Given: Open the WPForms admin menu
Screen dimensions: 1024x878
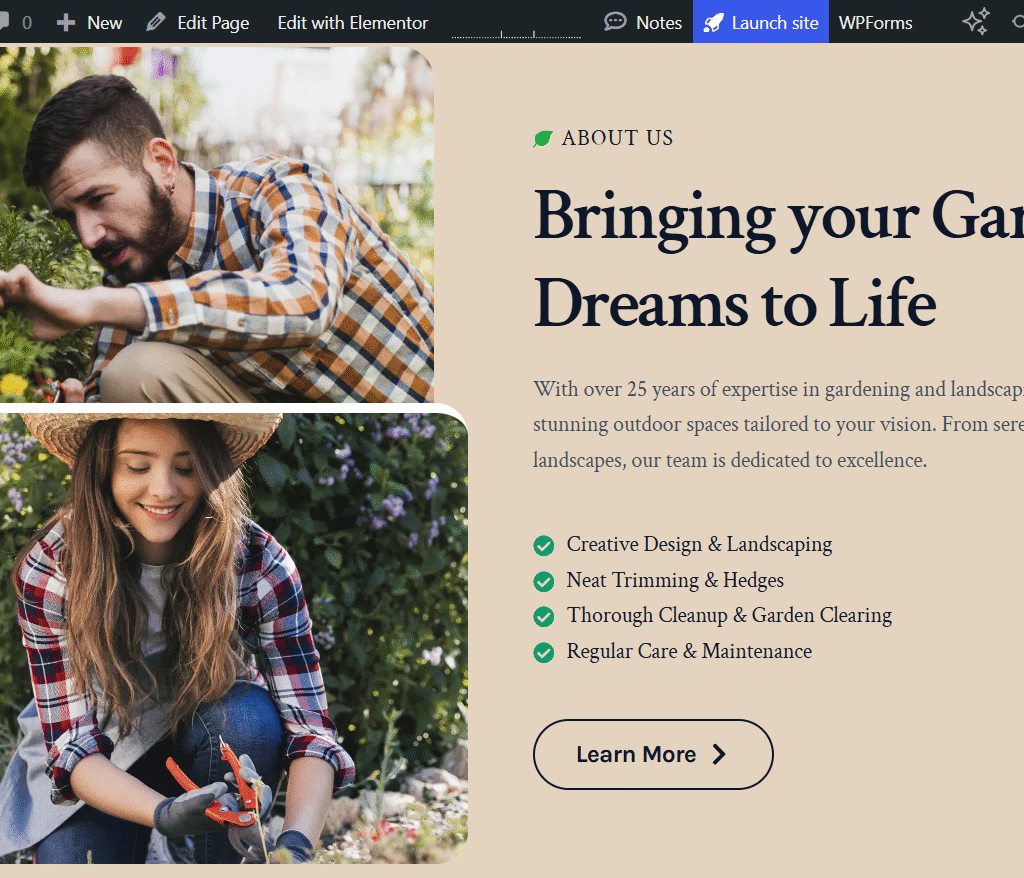Looking at the screenshot, I should coord(875,23).
